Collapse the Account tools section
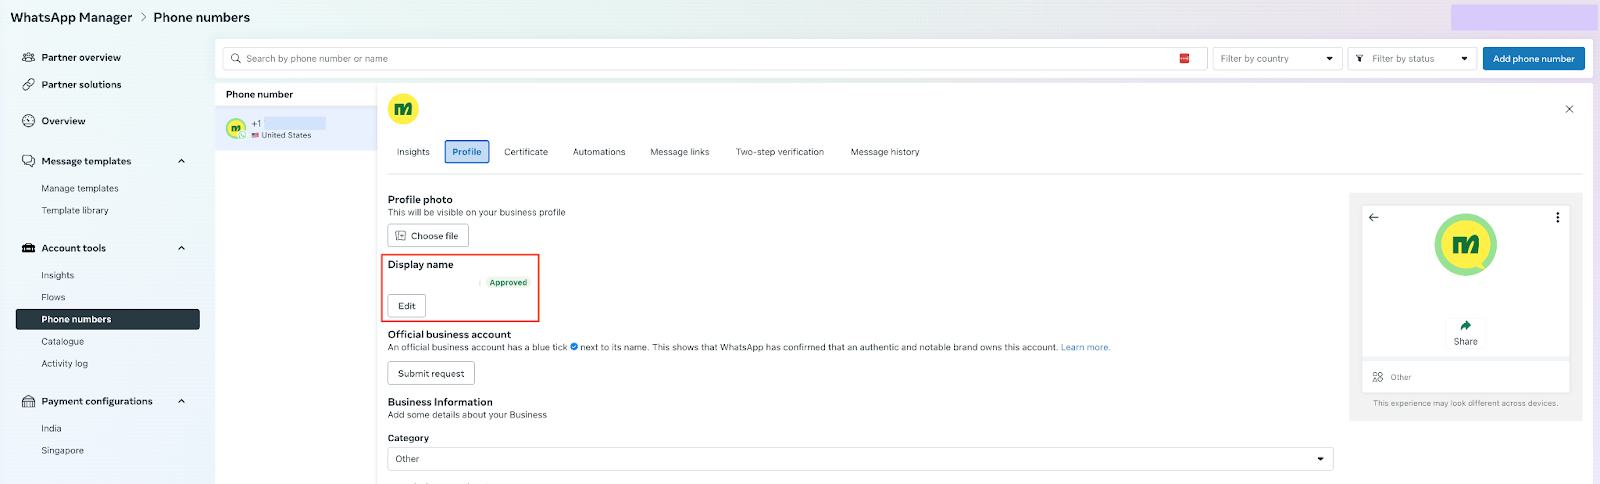Viewport: 1600px width, 484px height. (181, 248)
